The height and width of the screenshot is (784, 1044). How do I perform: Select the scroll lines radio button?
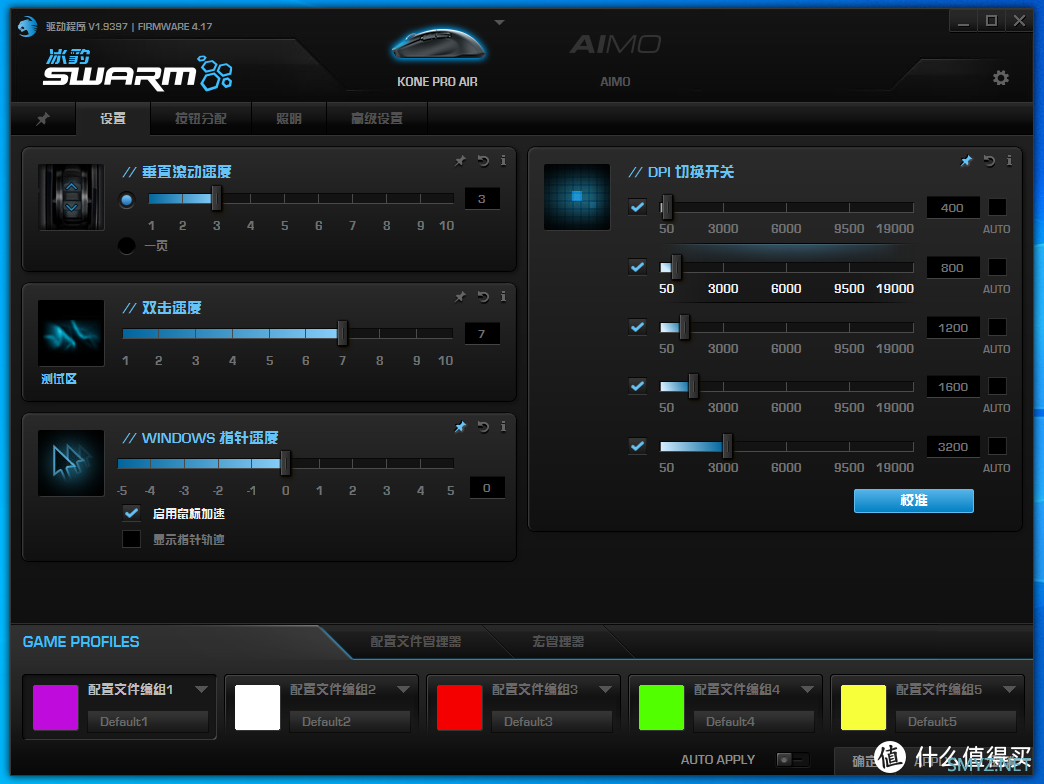coord(127,200)
